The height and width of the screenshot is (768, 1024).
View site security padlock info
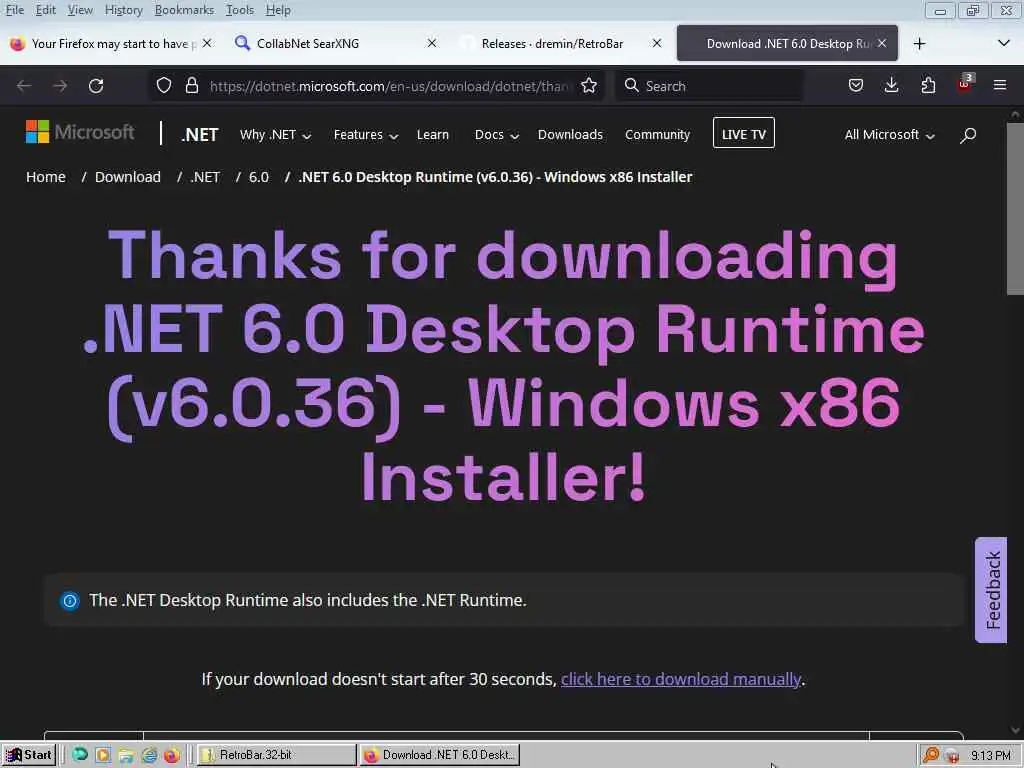(x=191, y=86)
